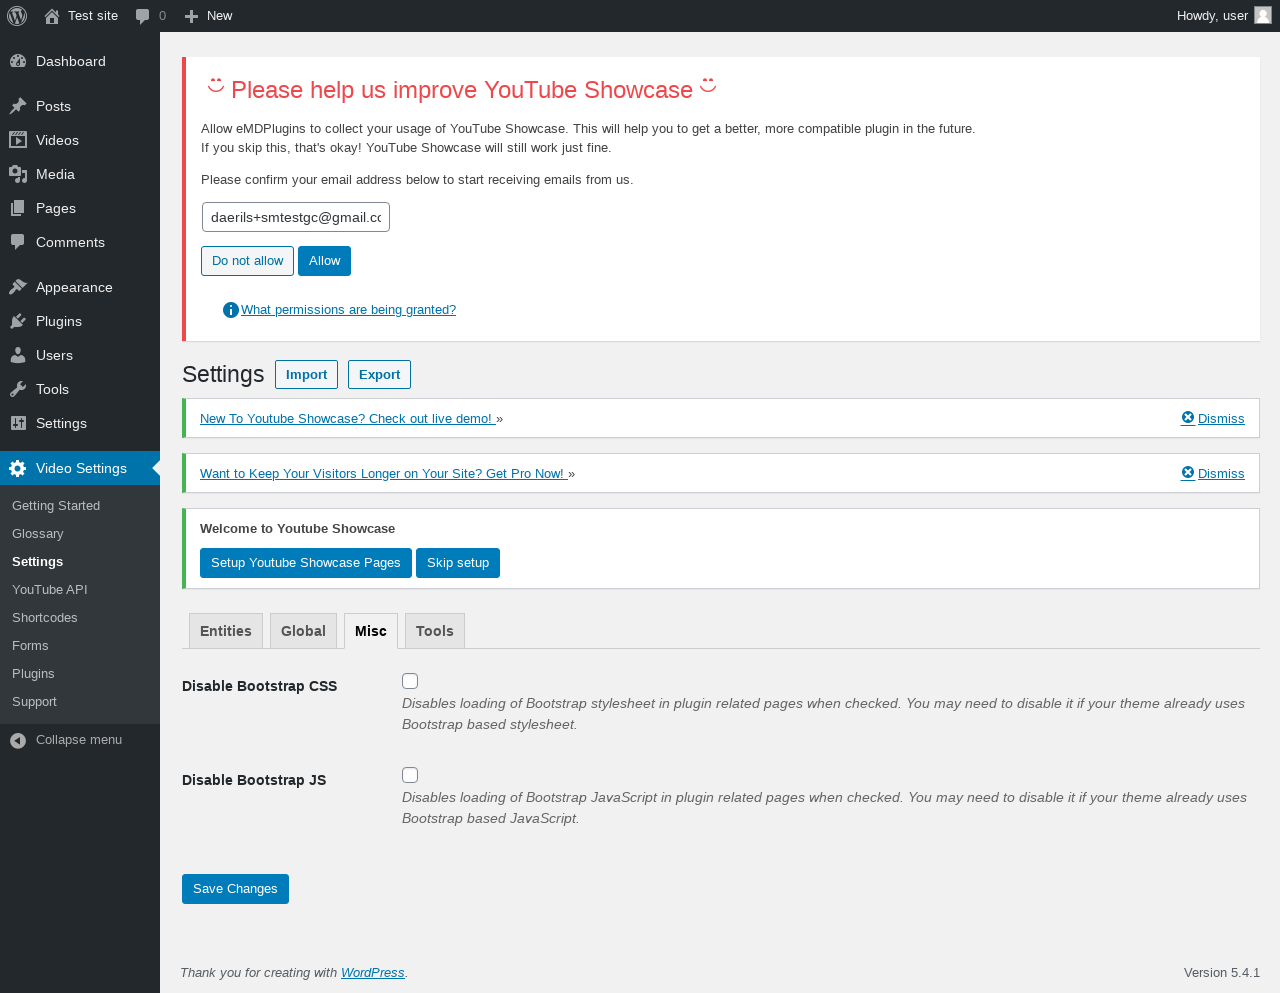Click the Users person icon
This screenshot has height=993, width=1280.
[x=18, y=355]
